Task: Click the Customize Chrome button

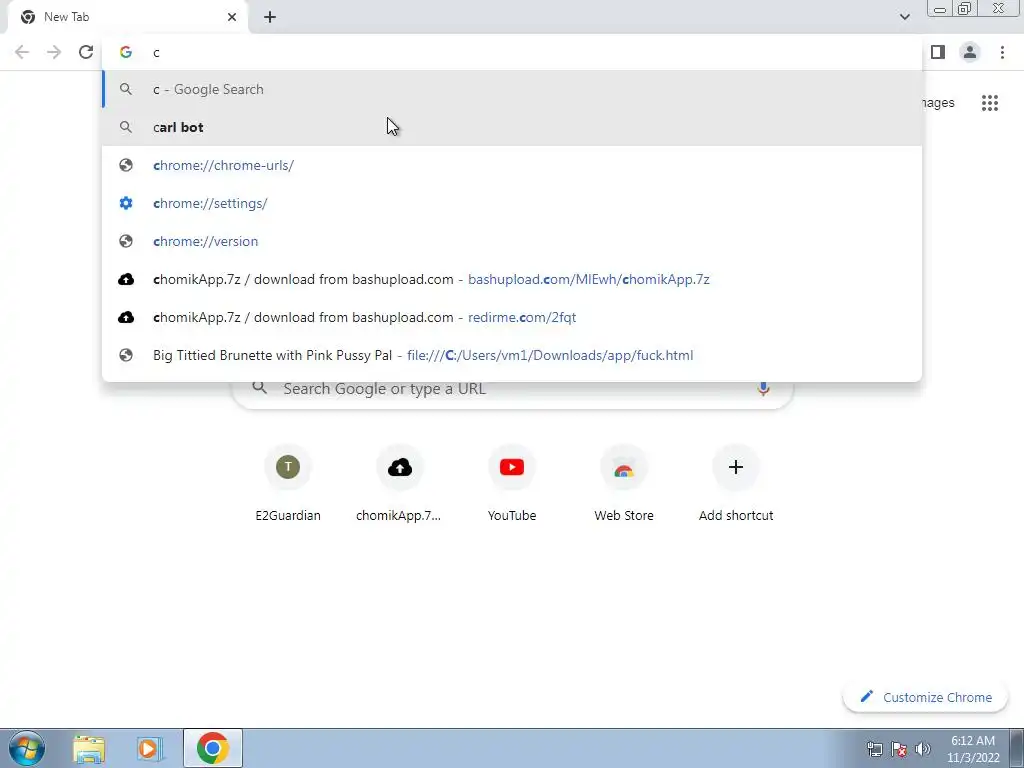Action: (925, 697)
